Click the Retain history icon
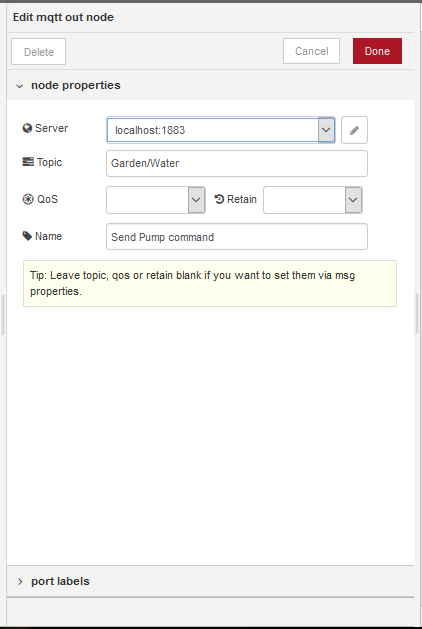 click(219, 199)
